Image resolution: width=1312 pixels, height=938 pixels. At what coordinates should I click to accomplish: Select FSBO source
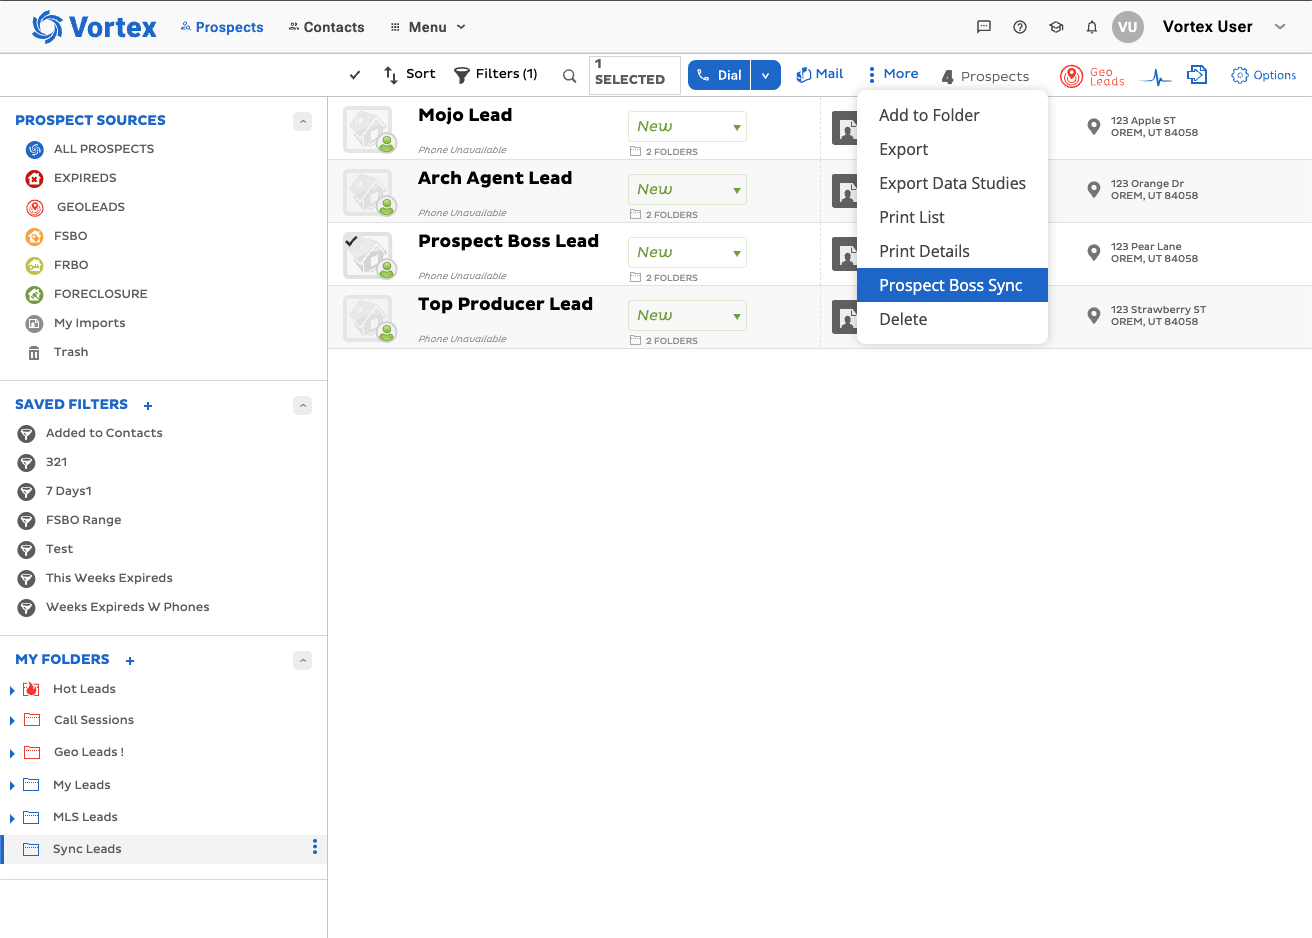click(57, 236)
